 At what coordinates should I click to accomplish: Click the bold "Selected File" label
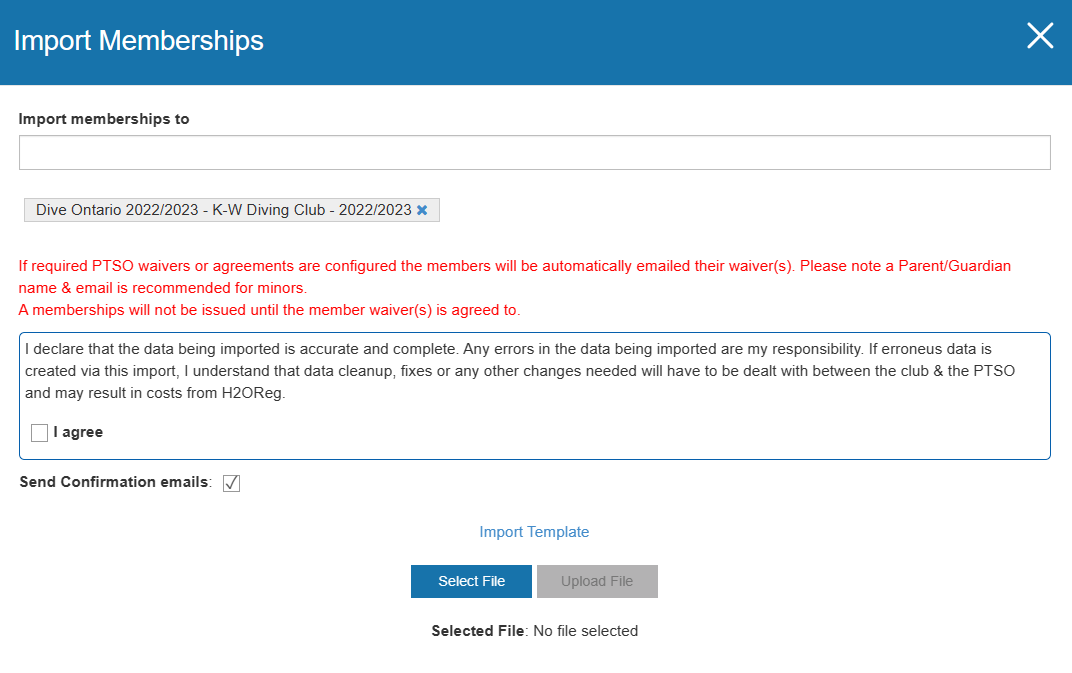point(478,631)
